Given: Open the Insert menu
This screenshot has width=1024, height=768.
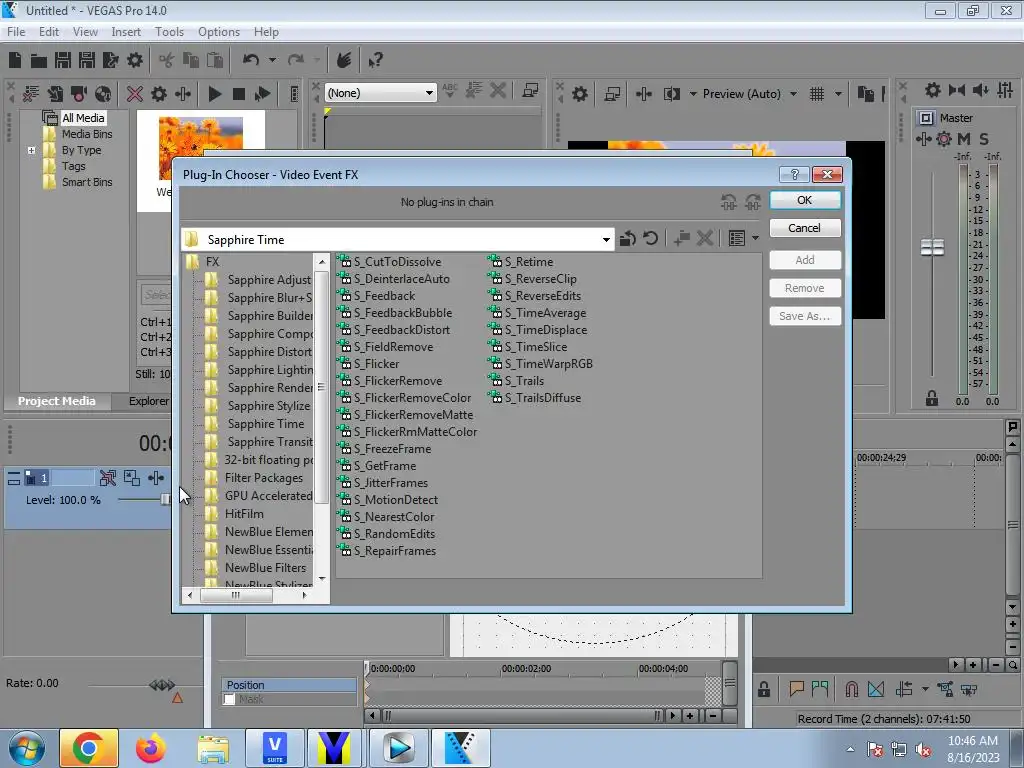Looking at the screenshot, I should click(126, 32).
